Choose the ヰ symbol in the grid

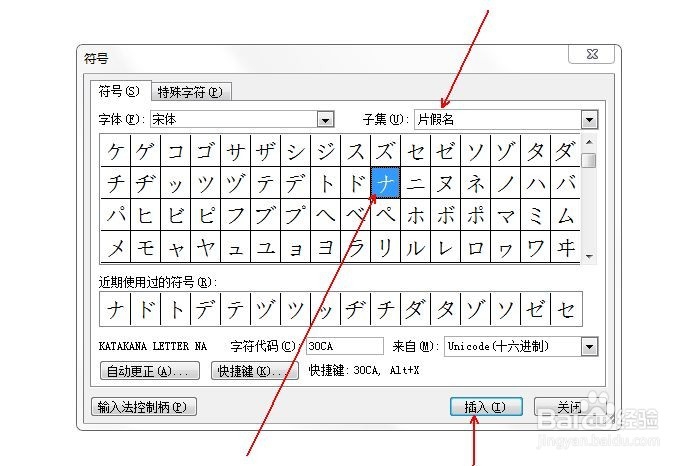point(565,247)
